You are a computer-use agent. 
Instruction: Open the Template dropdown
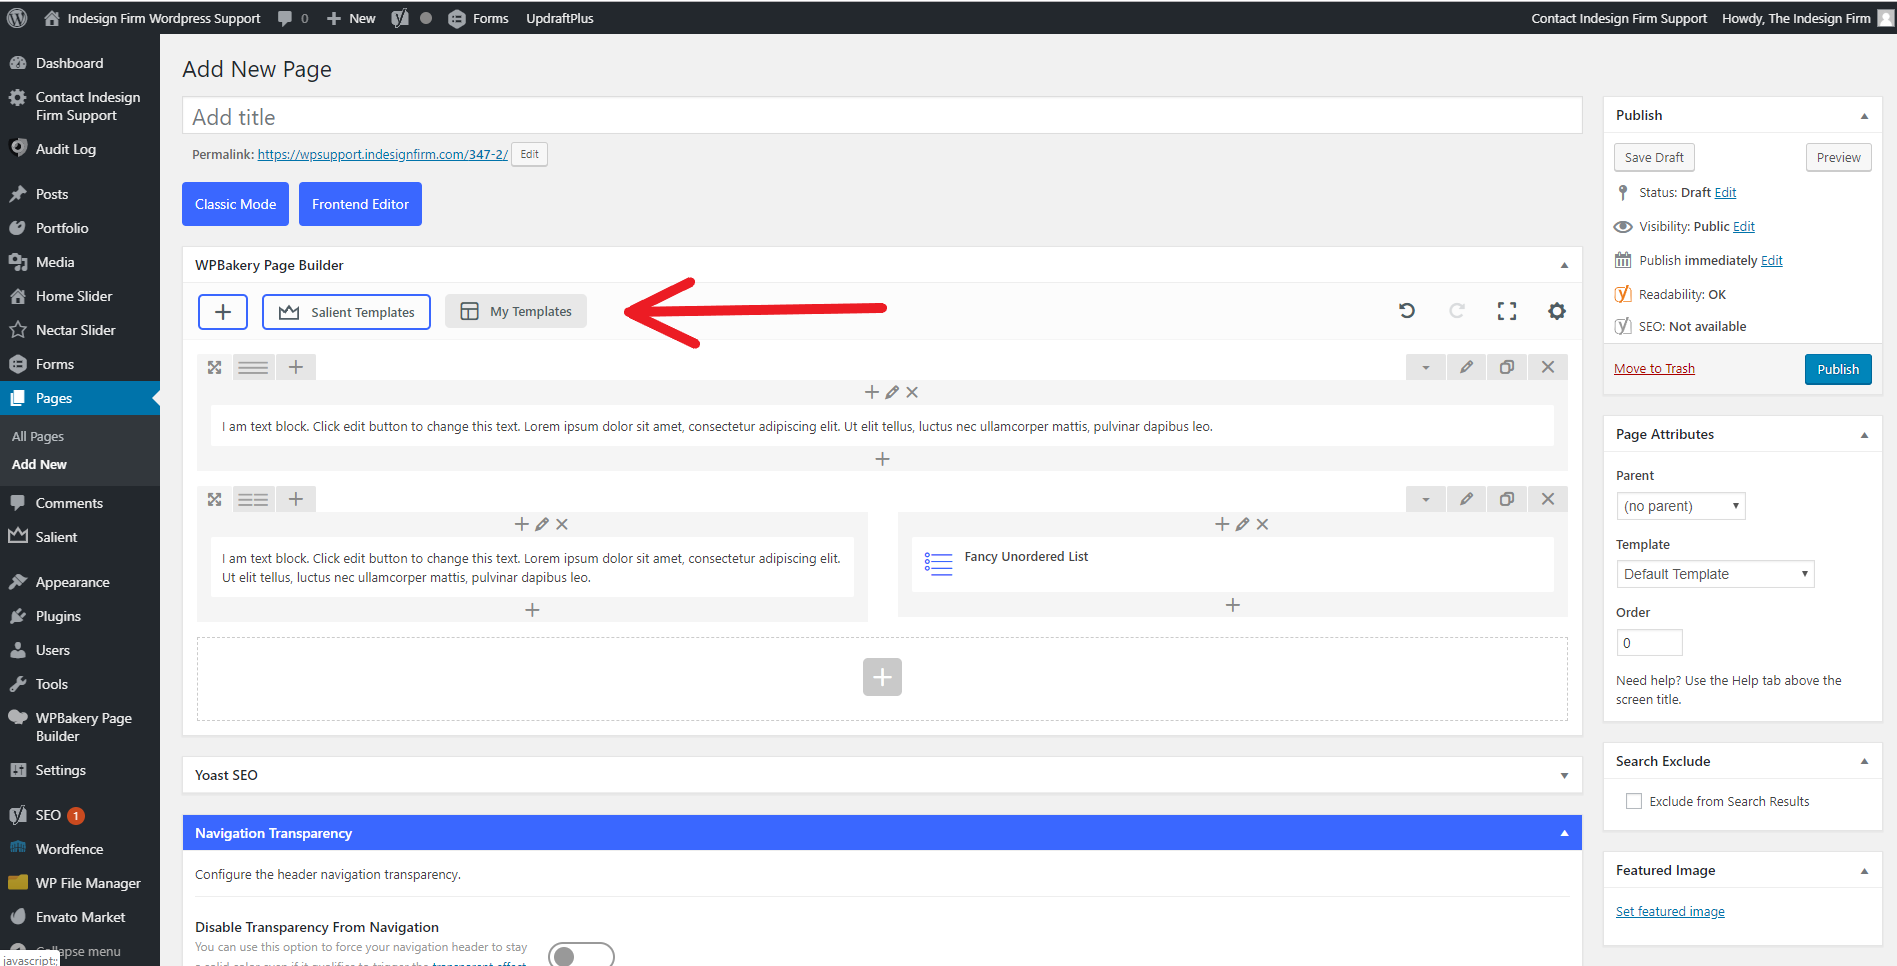click(1714, 574)
